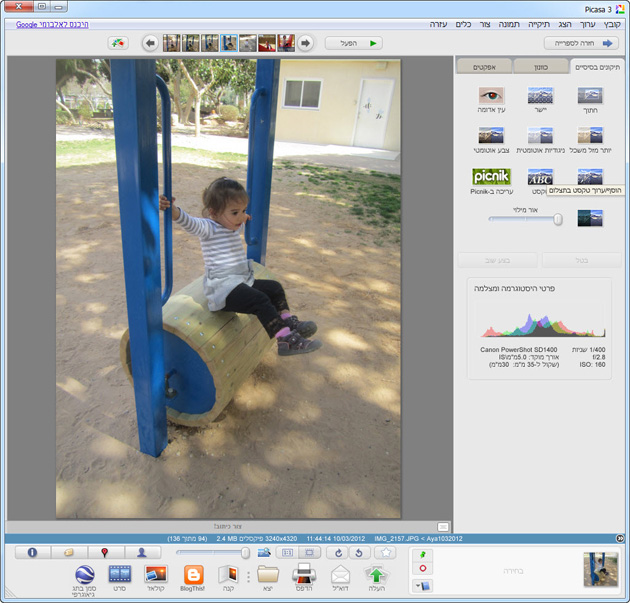The height and width of the screenshot is (603, 630).
Task: Click the Fill Light icon beside the slider
Action: (x=590, y=218)
